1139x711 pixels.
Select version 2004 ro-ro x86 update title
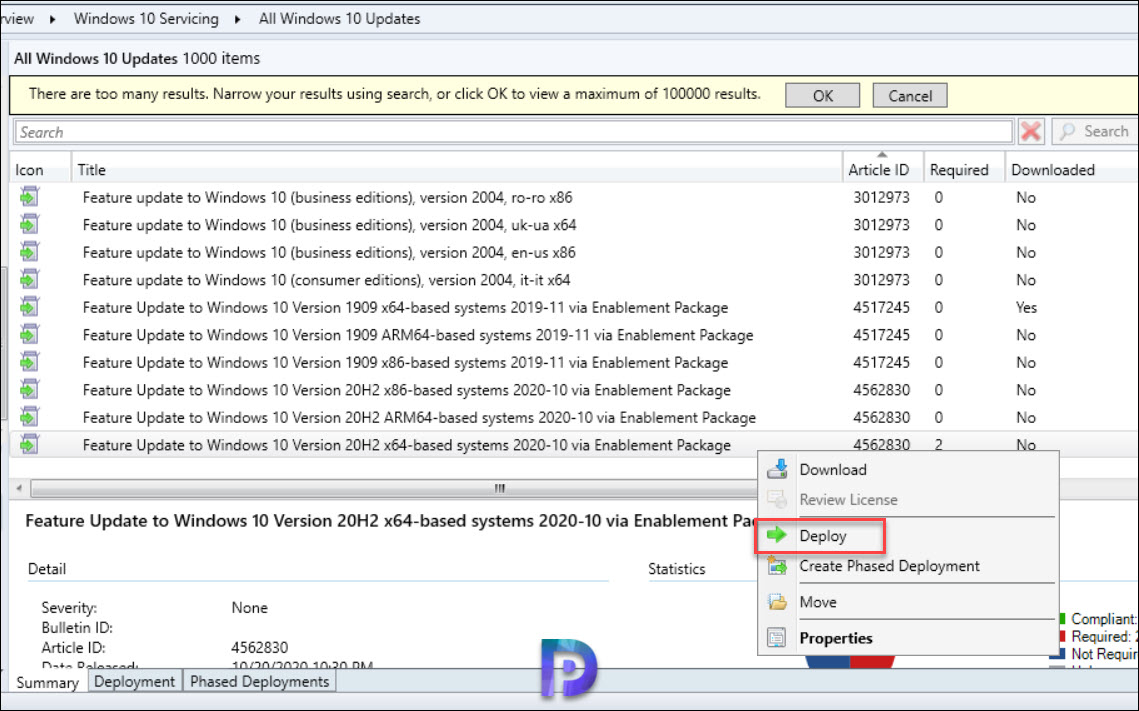(x=327, y=198)
